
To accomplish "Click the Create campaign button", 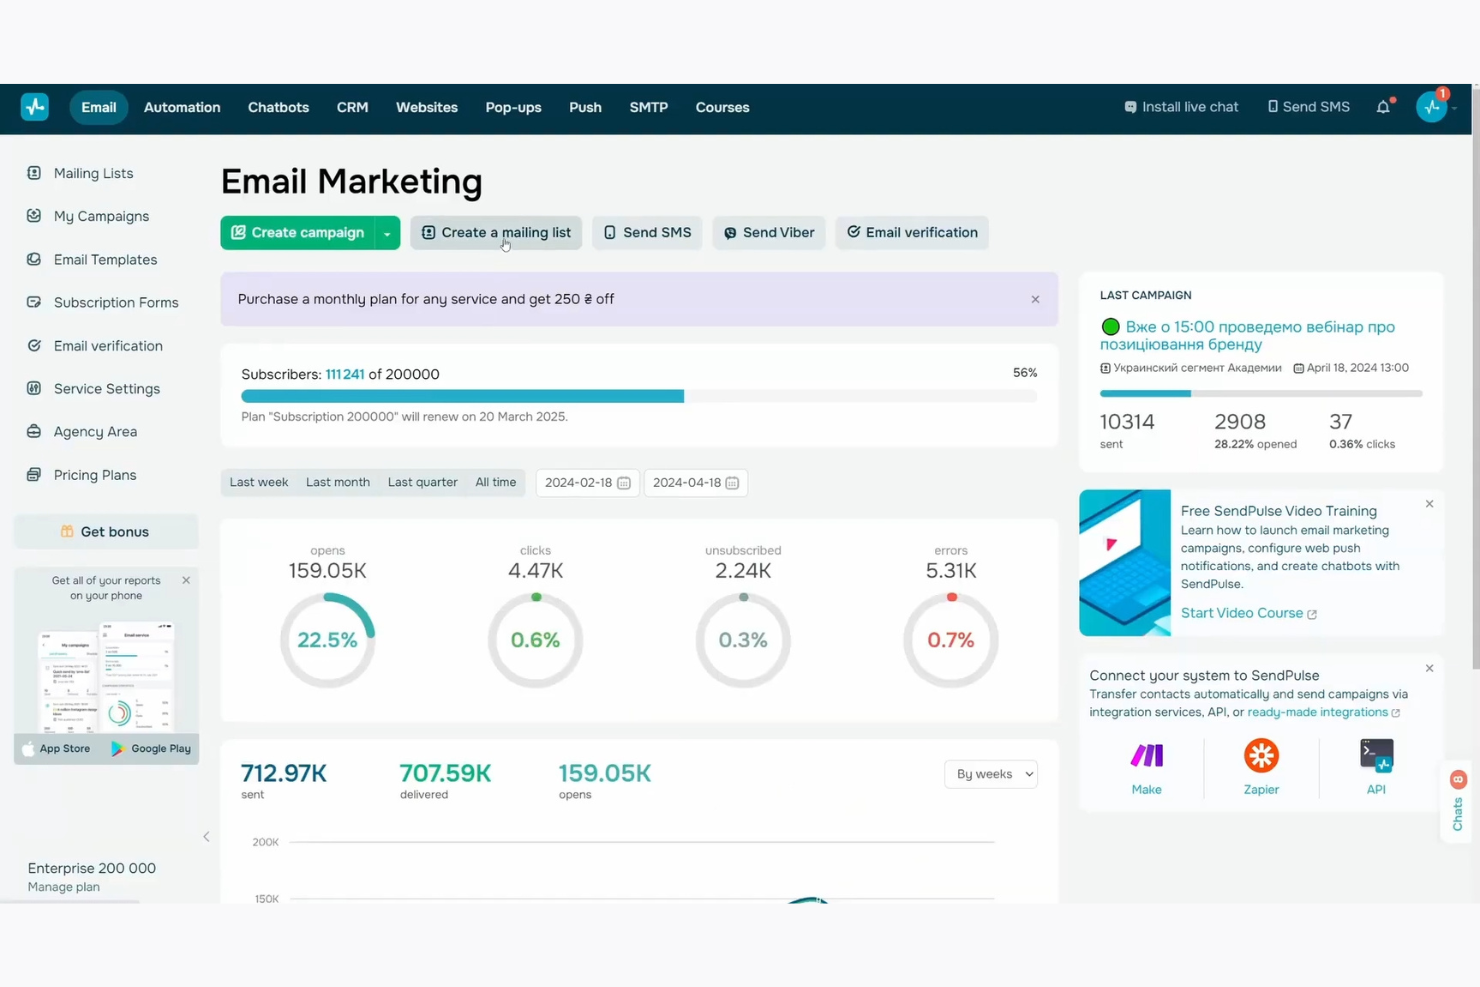I will tap(298, 232).
